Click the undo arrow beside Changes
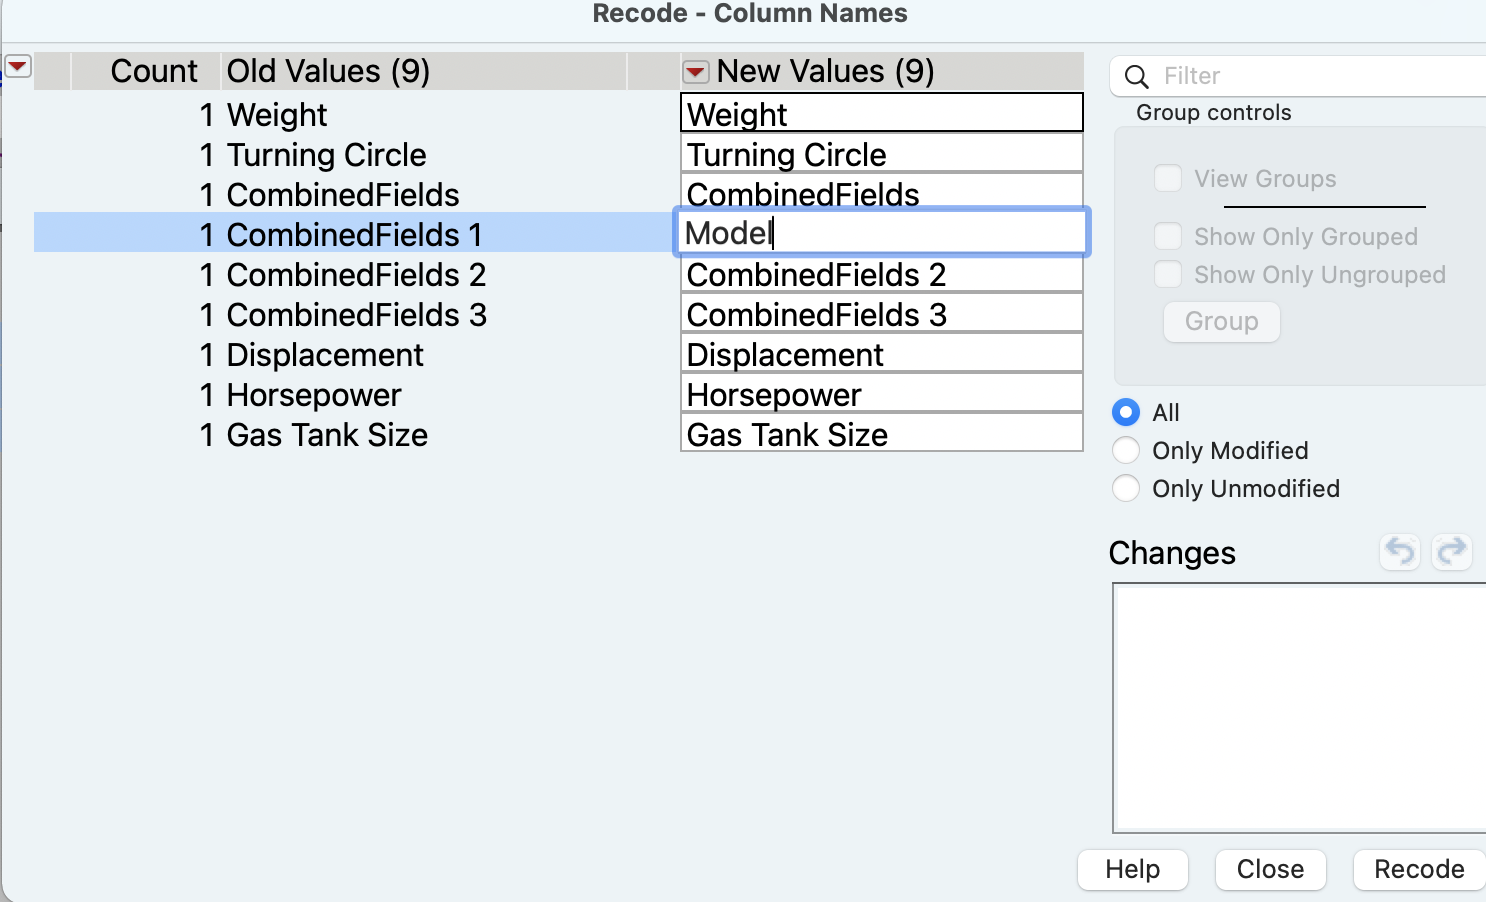 pyautogui.click(x=1399, y=551)
